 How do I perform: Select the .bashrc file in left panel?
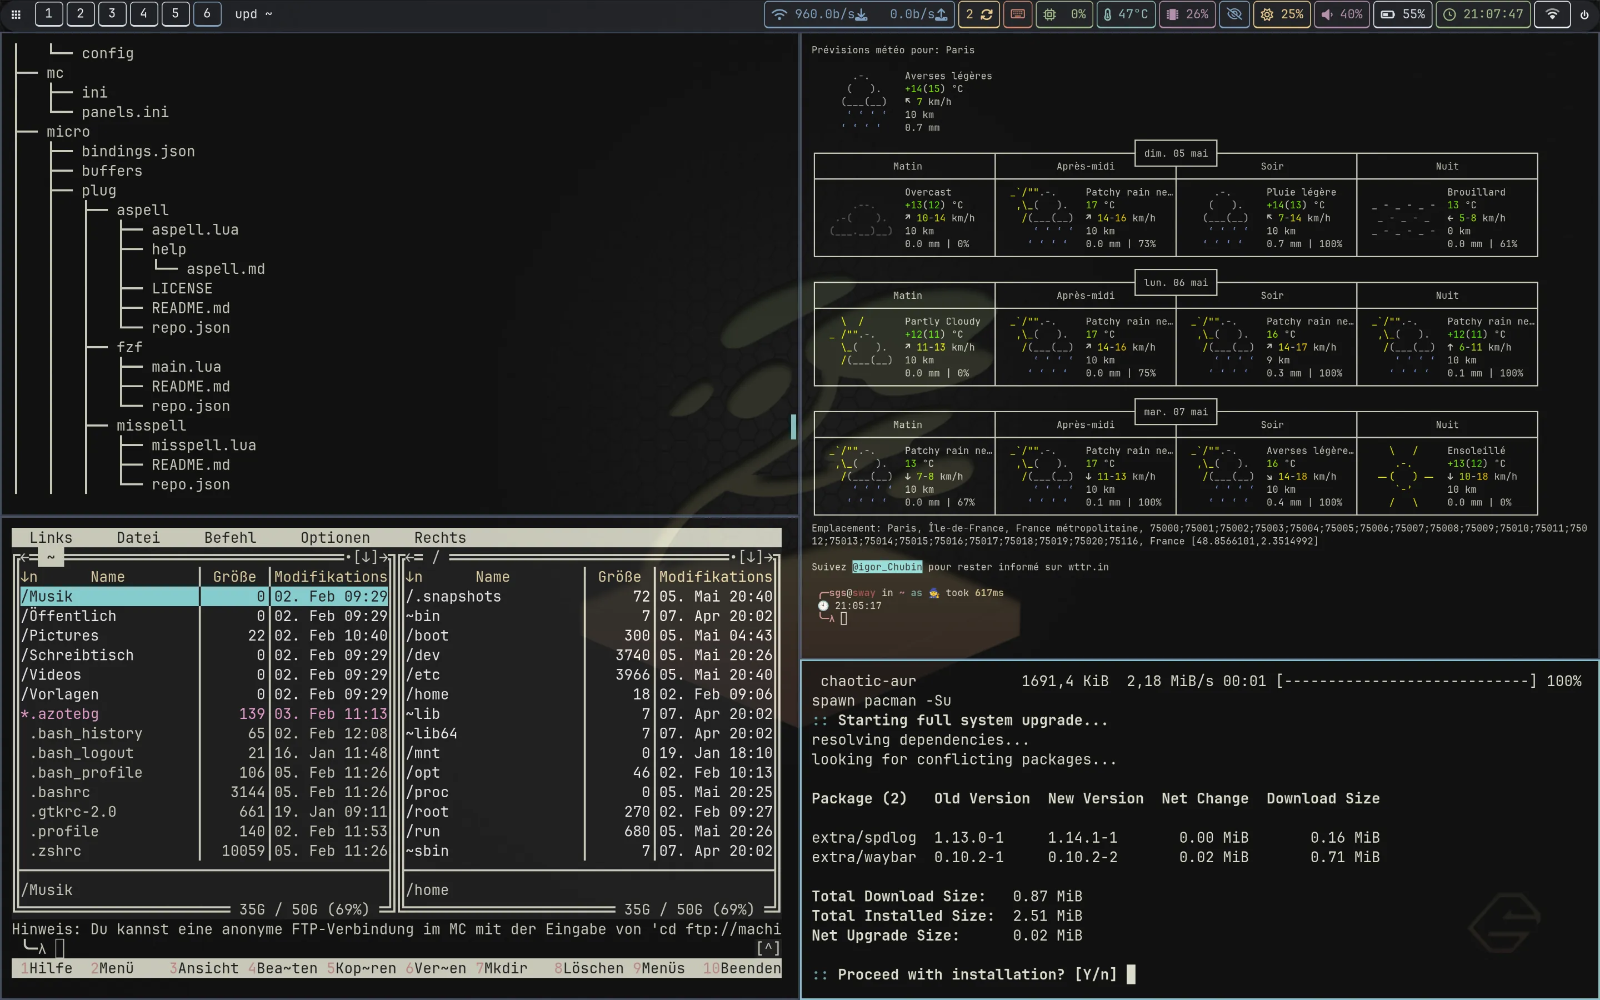point(204,792)
